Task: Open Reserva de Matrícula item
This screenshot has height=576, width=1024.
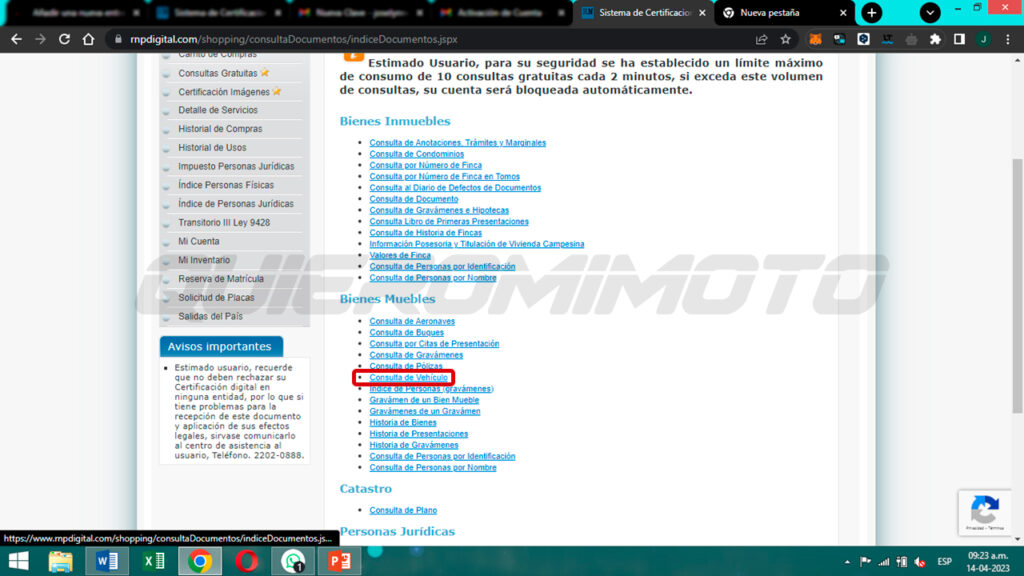Action: point(221,279)
